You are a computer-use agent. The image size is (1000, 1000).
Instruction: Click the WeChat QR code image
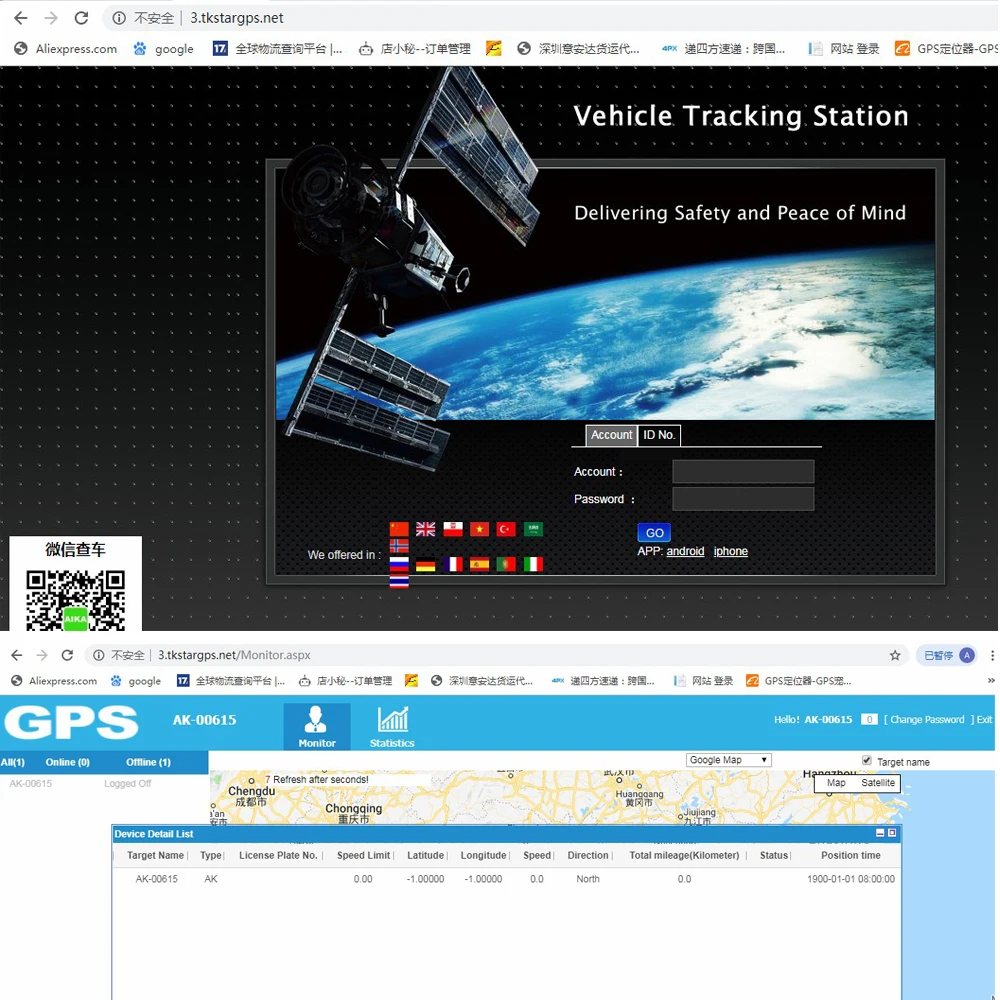pyautogui.click(x=75, y=599)
